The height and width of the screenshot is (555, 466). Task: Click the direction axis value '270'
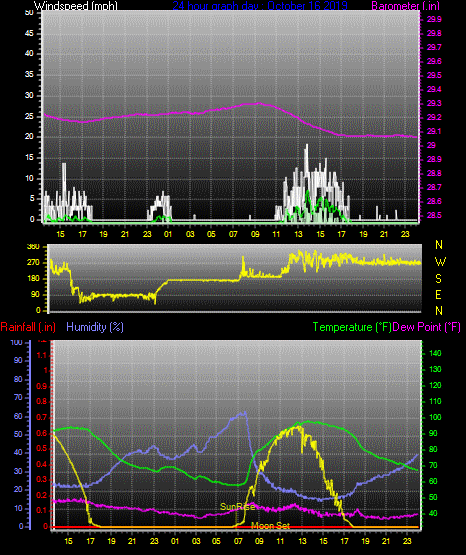click(33, 263)
